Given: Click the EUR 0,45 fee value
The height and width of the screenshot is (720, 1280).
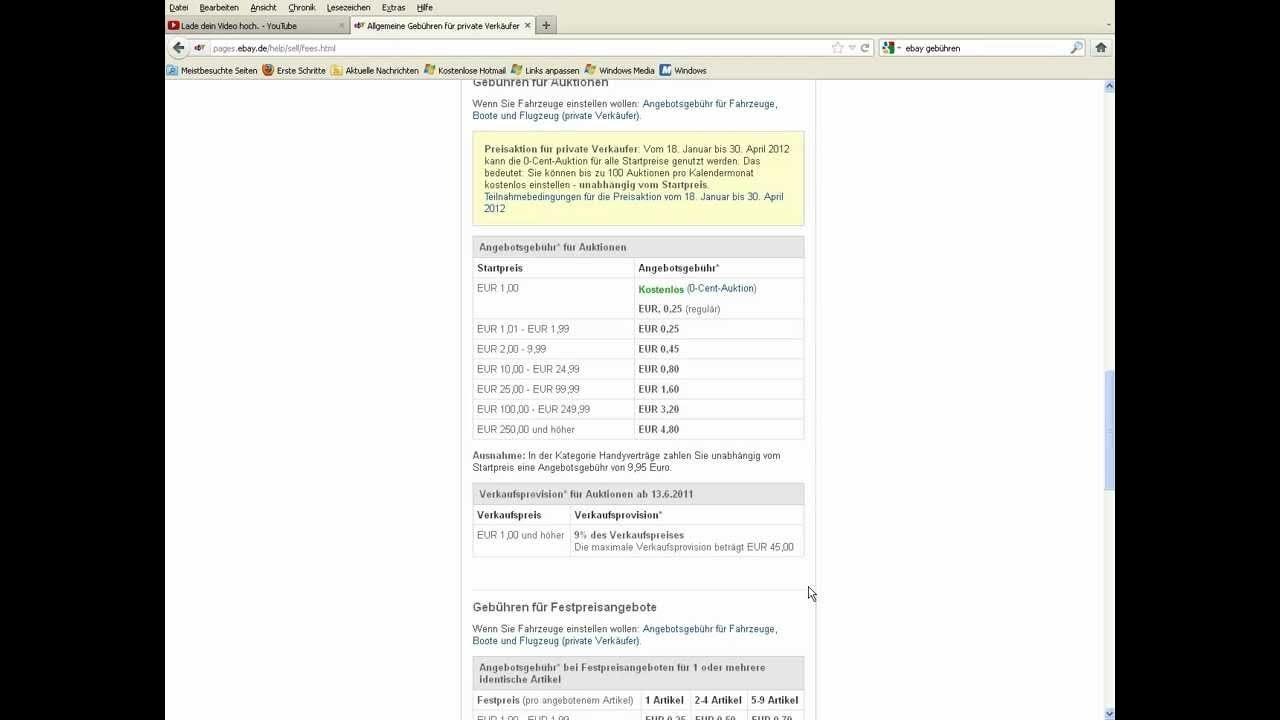Looking at the screenshot, I should click(x=658, y=349).
